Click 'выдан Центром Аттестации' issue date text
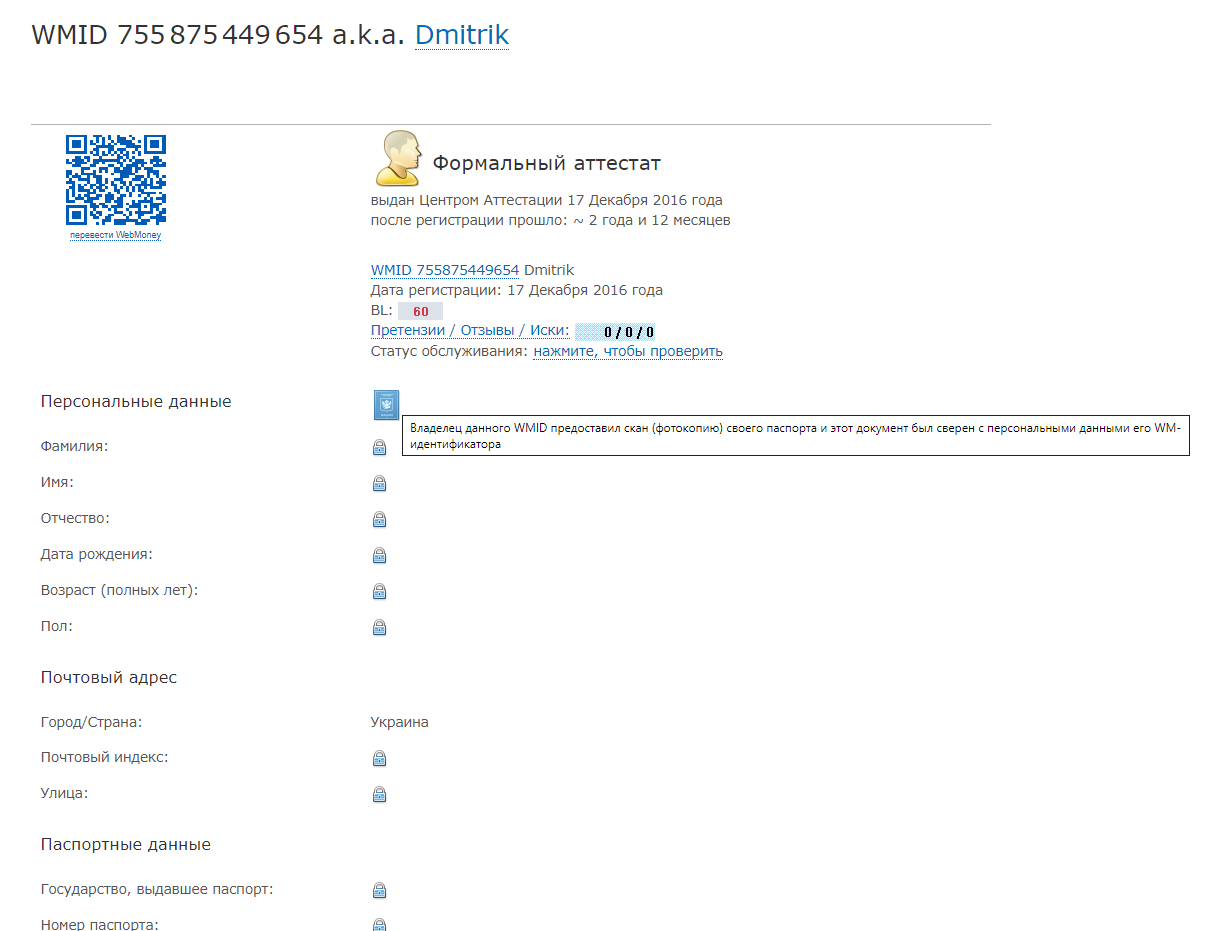Image resolution: width=1229 pixels, height=931 pixels. click(x=547, y=200)
